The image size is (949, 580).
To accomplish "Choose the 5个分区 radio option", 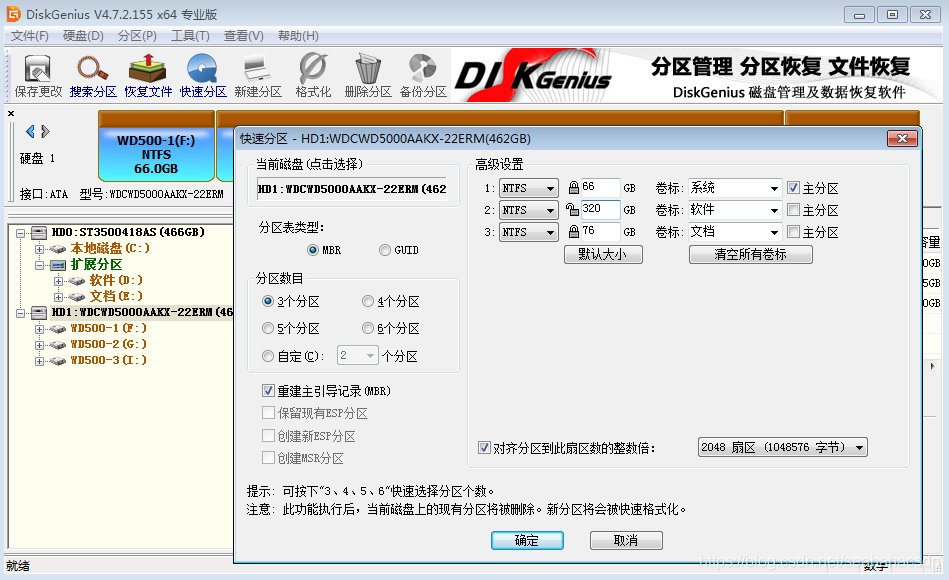I will (x=268, y=328).
